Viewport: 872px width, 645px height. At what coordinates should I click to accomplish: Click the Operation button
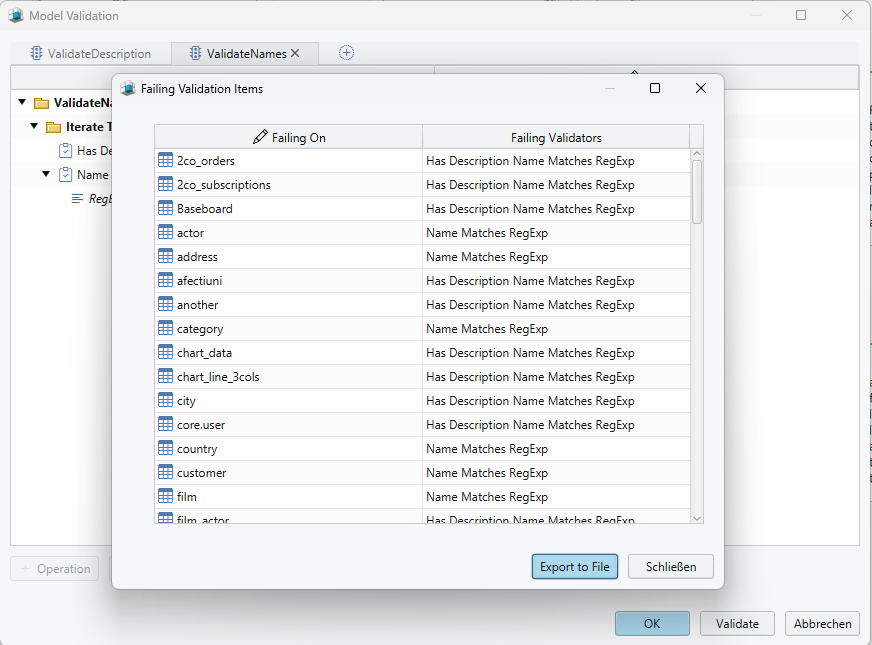click(x=54, y=568)
